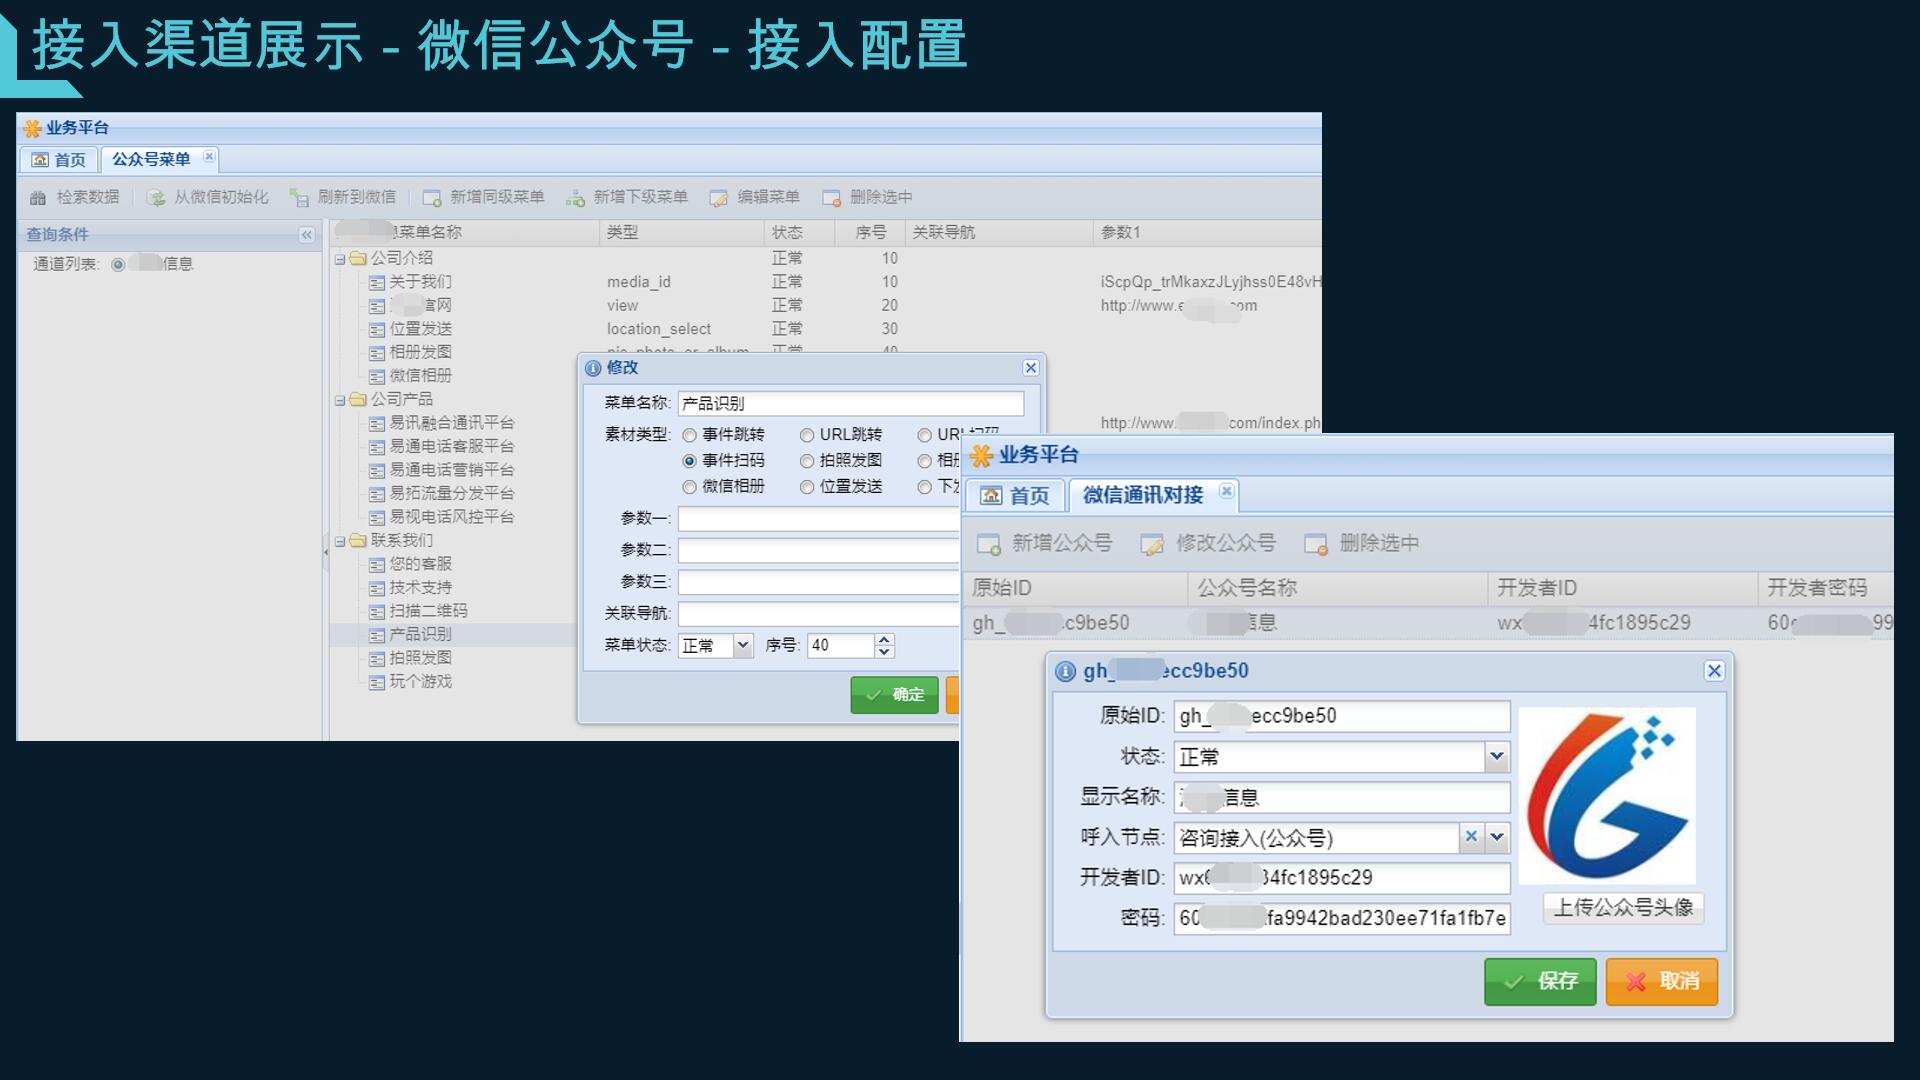Click 新增下级菜单 toolbar icon

[x=575, y=198]
